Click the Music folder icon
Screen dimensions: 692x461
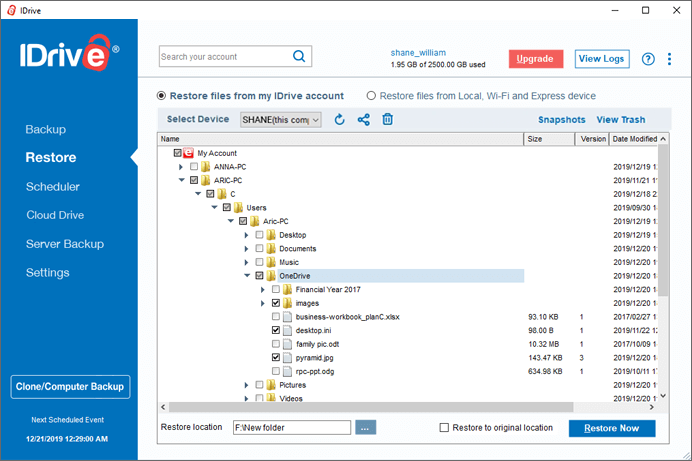coord(271,262)
